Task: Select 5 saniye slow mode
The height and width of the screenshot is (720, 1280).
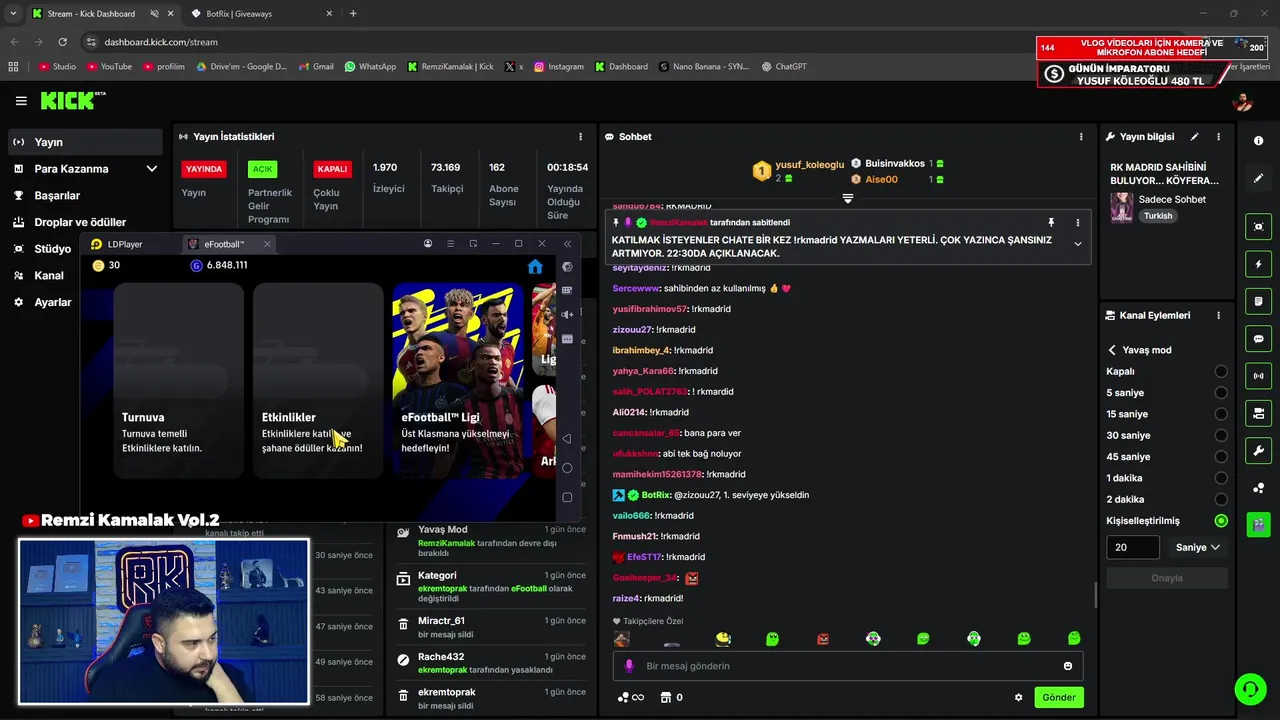Action: [x=1221, y=392]
